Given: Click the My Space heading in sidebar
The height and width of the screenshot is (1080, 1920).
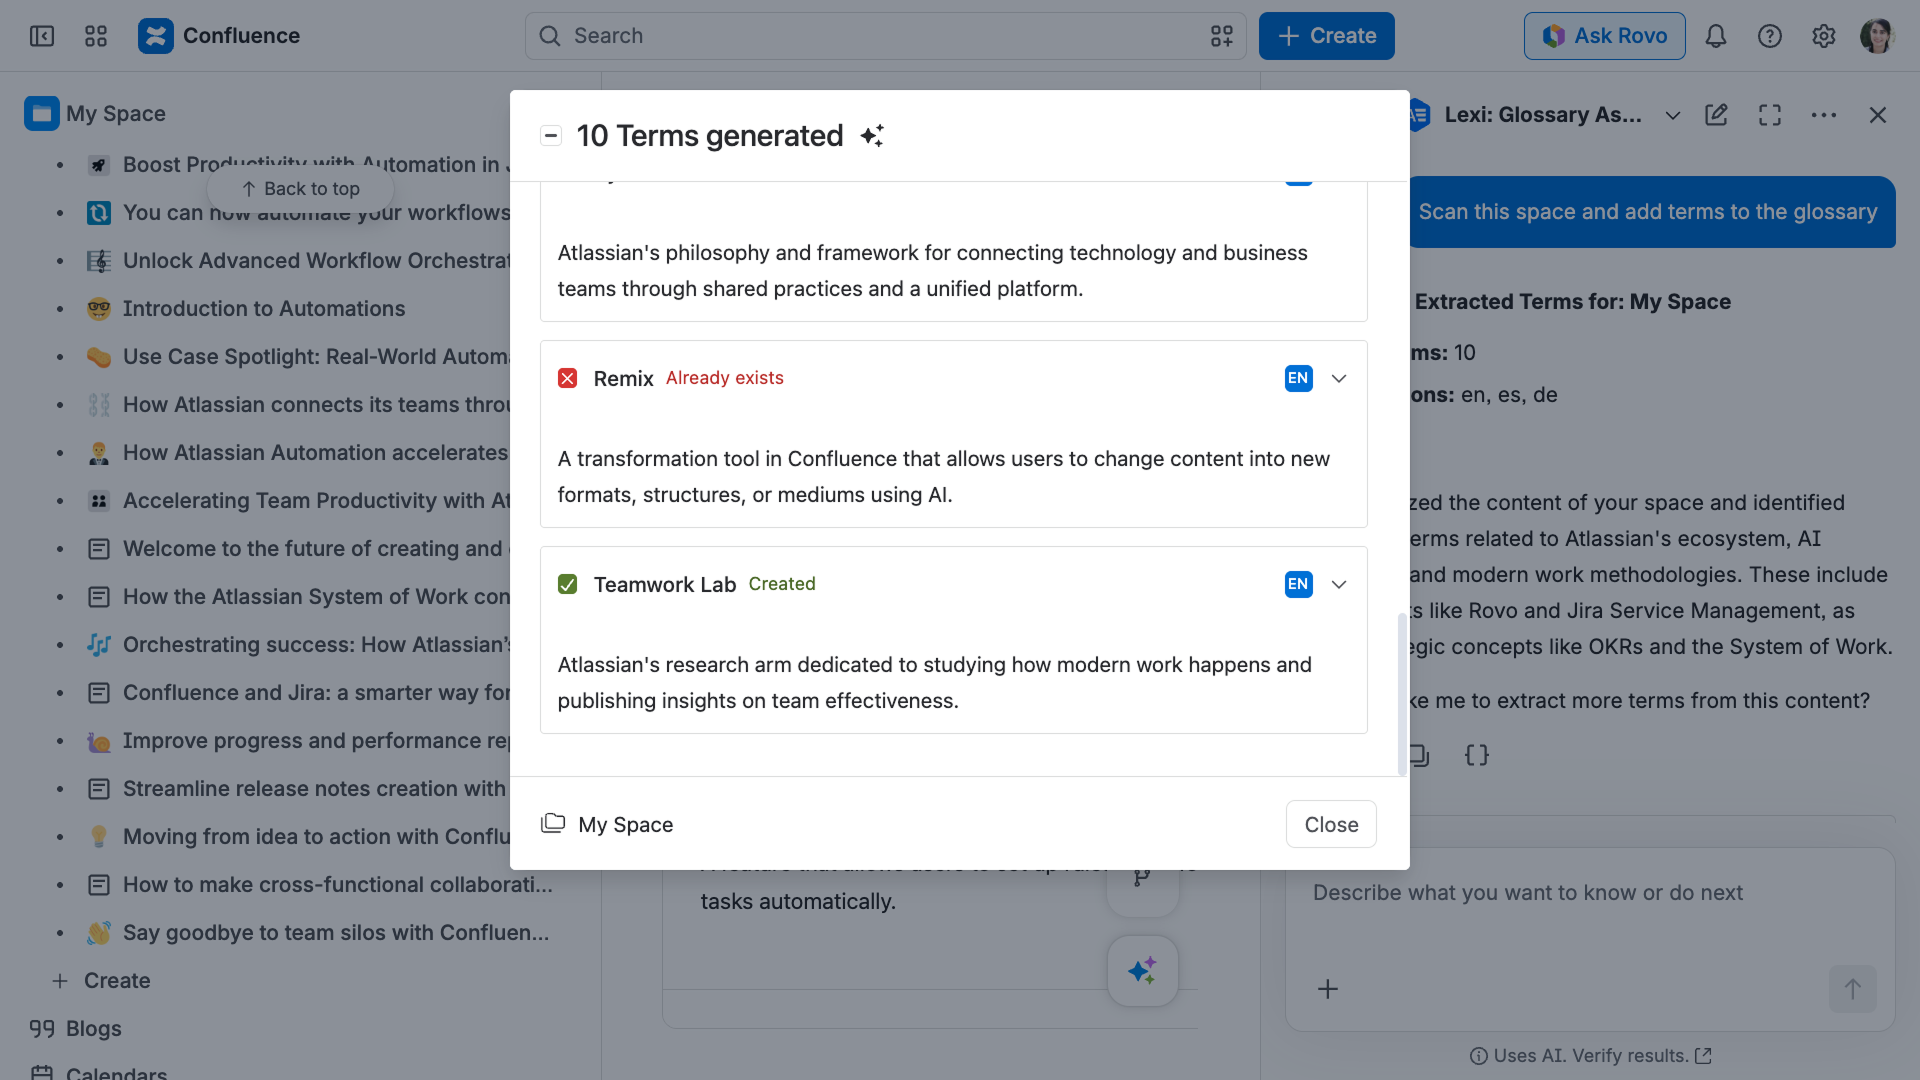Looking at the screenshot, I should pos(116,114).
